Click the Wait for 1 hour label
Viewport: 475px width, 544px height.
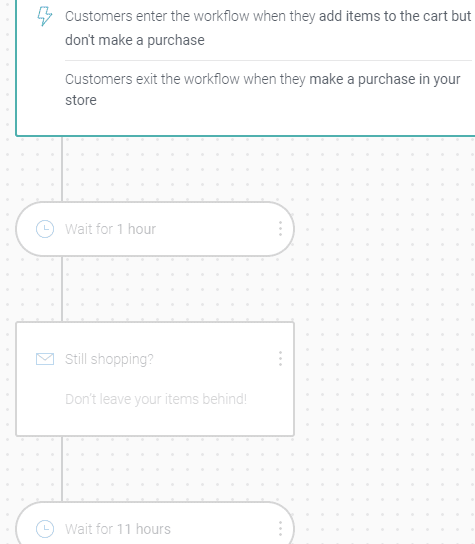pos(110,229)
